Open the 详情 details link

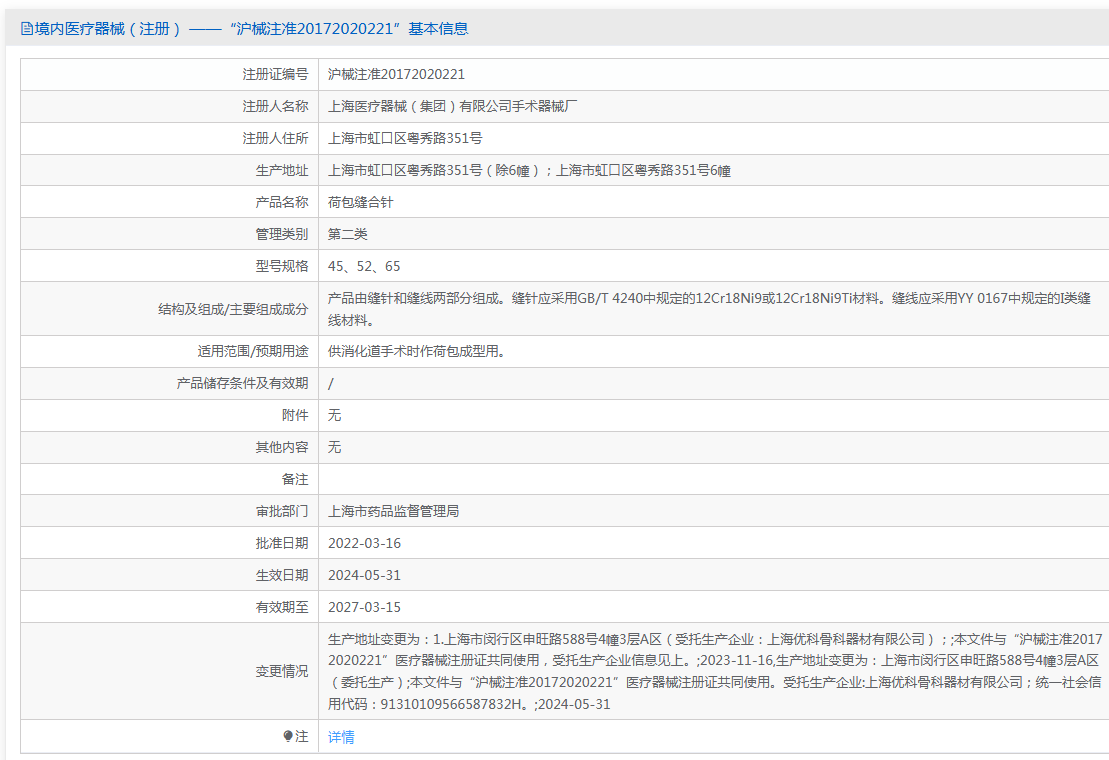point(341,737)
